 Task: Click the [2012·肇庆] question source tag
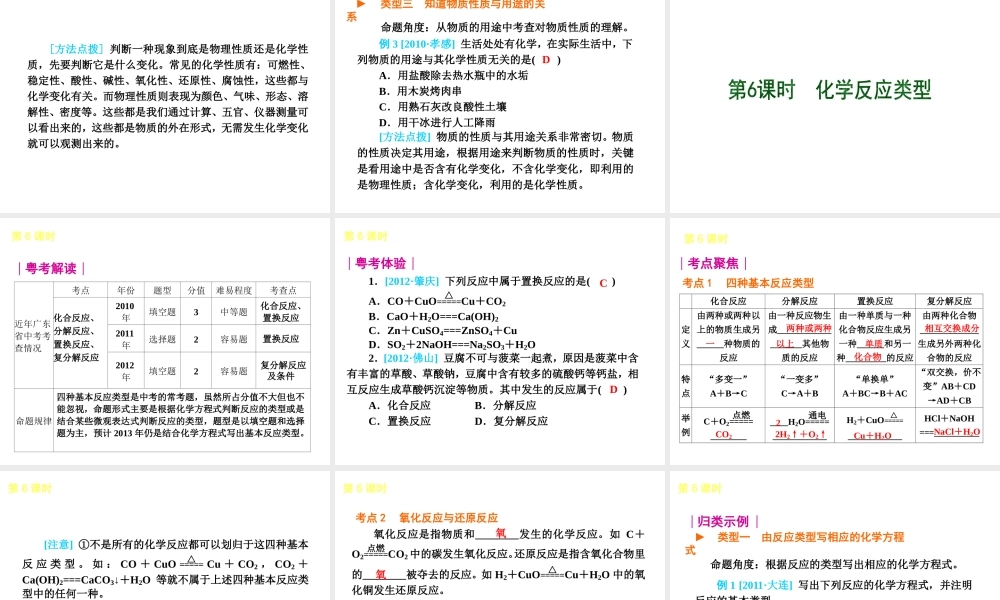point(412,281)
